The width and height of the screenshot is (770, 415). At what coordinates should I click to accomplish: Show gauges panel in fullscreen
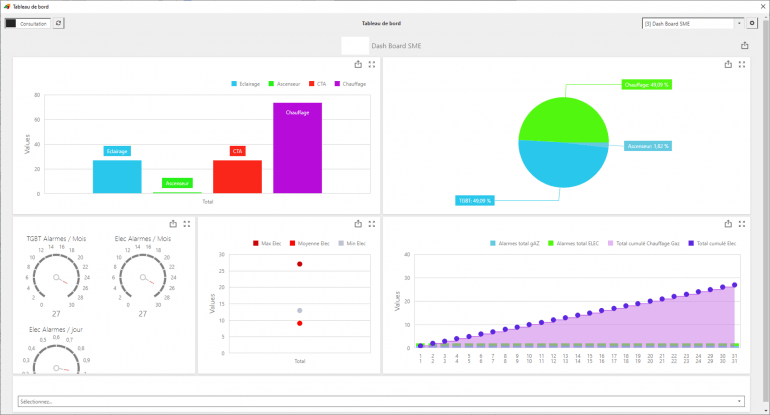point(187,224)
